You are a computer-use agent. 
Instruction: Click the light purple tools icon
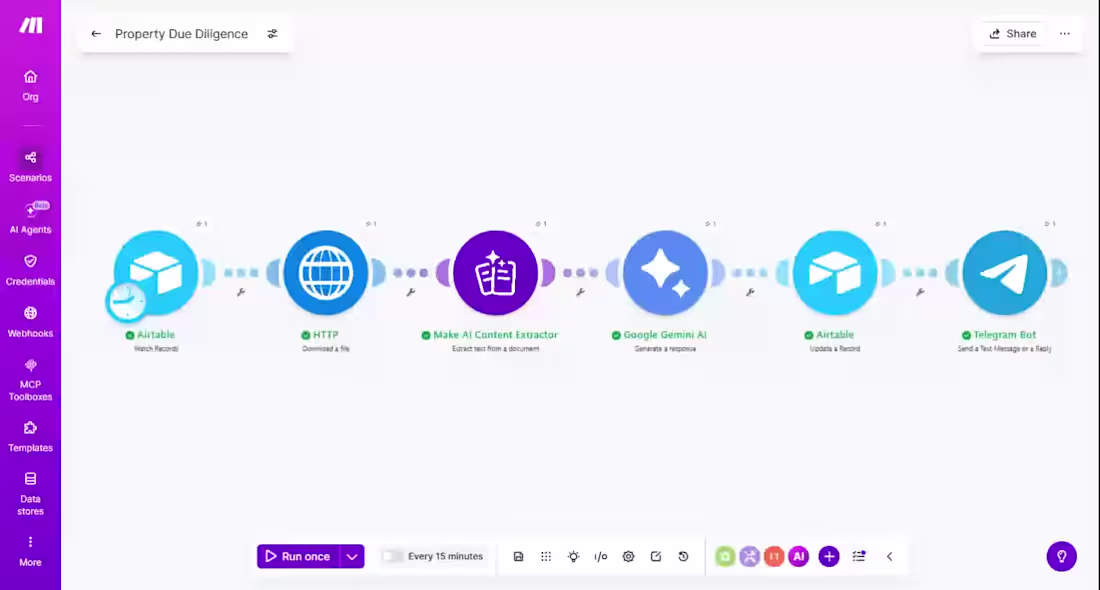pyautogui.click(x=750, y=556)
